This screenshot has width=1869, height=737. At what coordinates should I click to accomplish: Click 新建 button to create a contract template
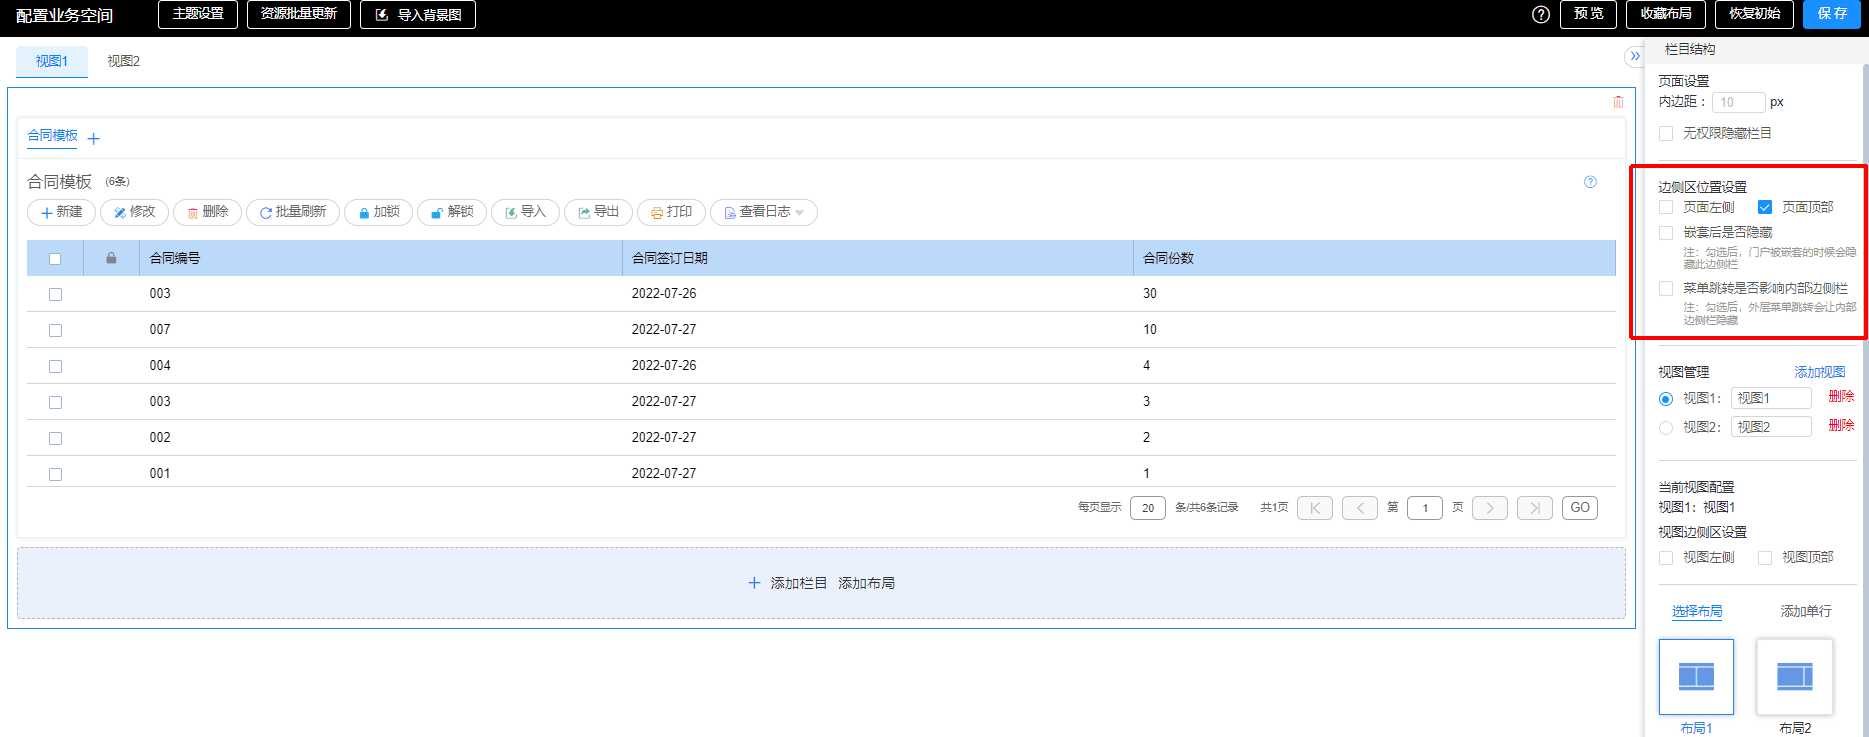pos(62,212)
